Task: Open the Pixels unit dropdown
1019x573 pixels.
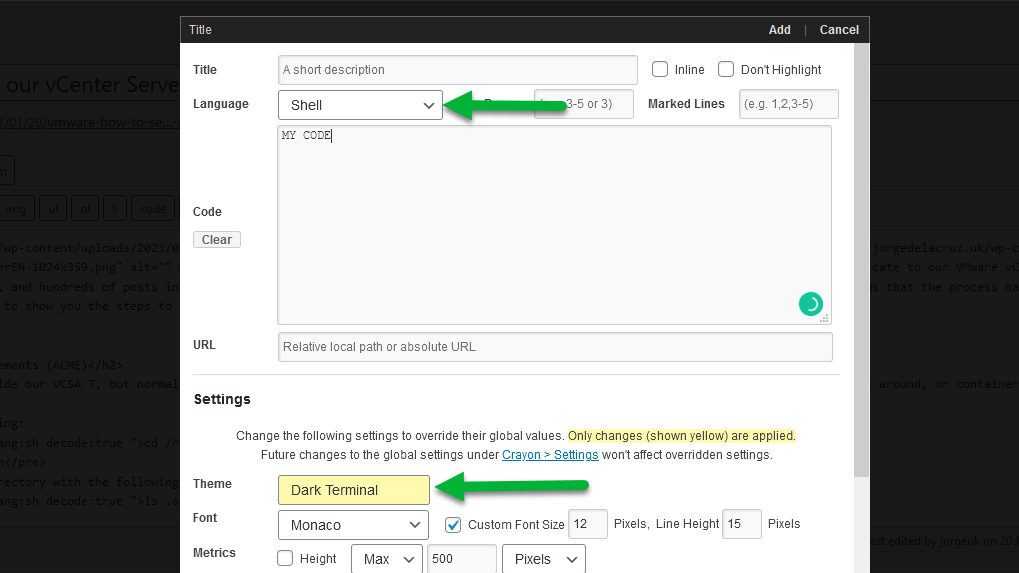Action: click(544, 559)
